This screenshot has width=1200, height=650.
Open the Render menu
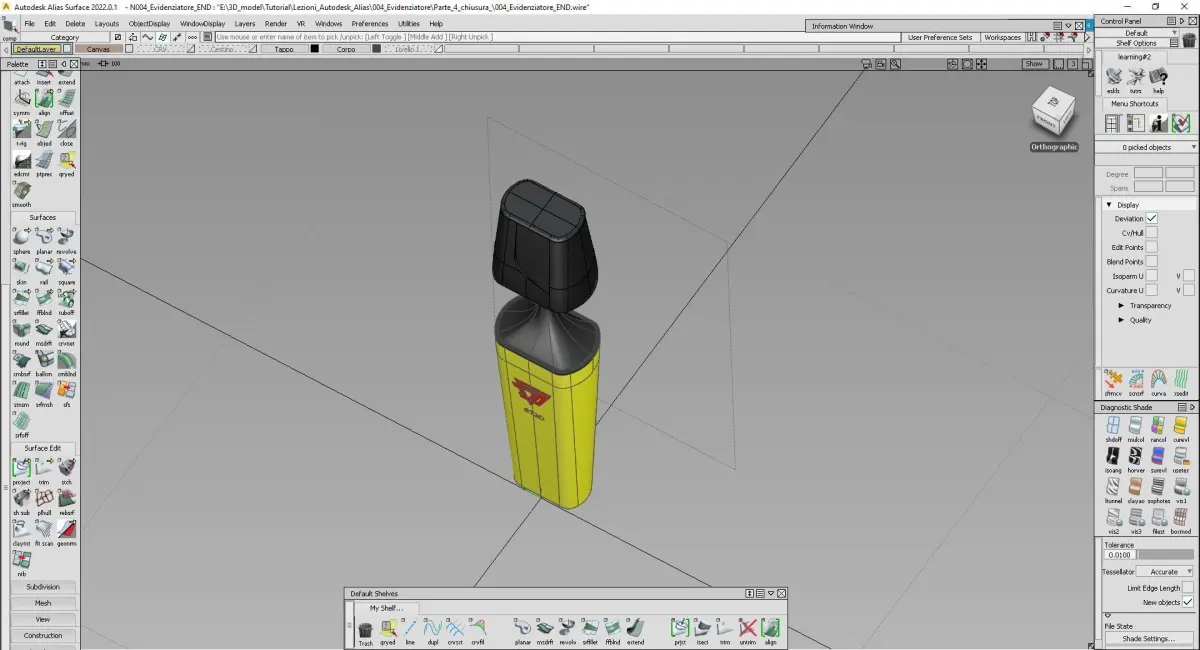(x=276, y=23)
